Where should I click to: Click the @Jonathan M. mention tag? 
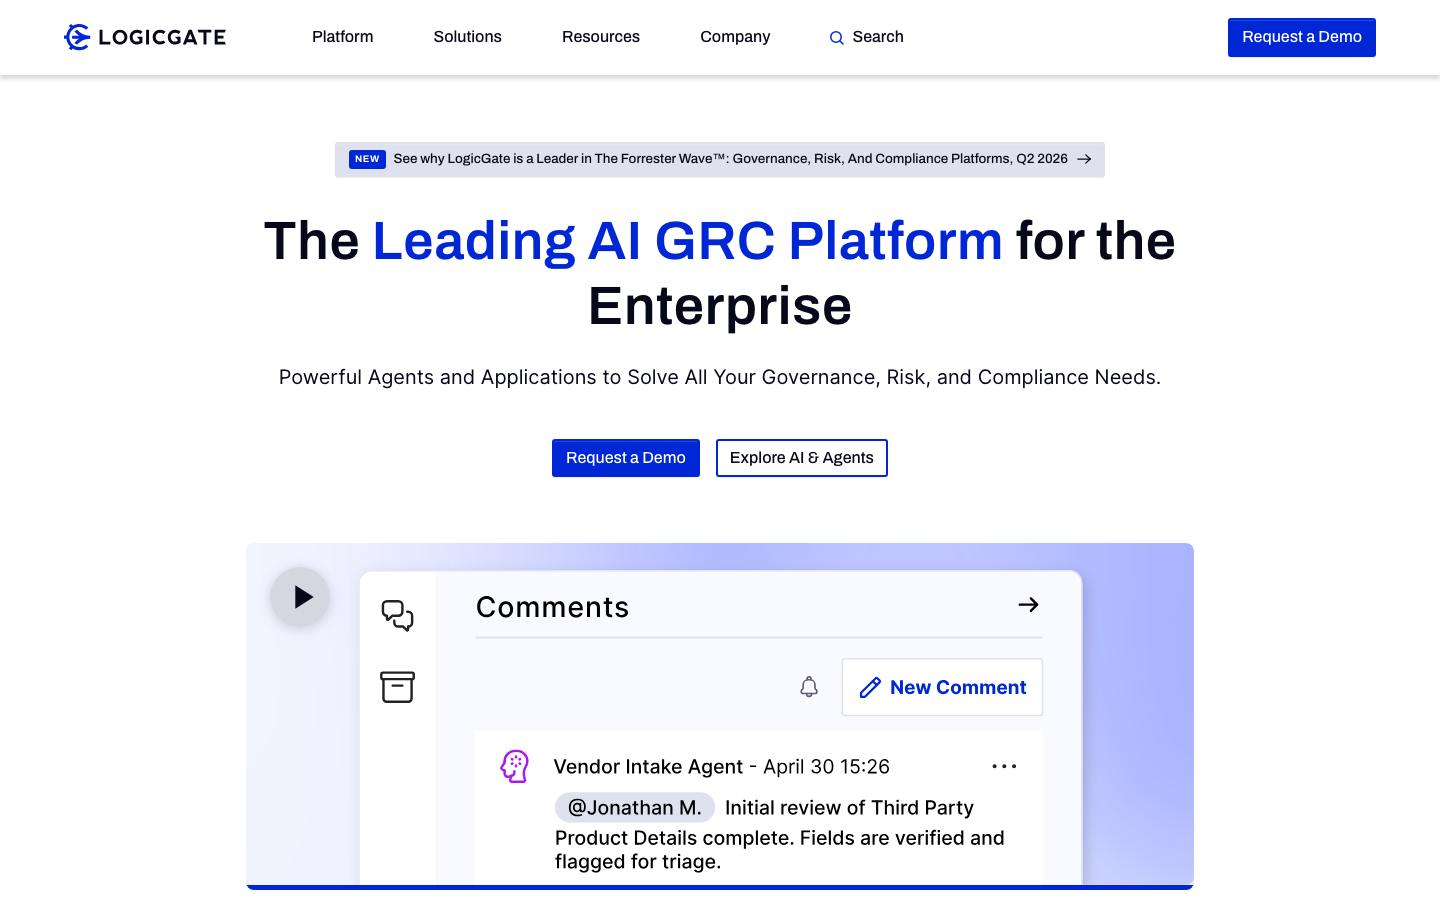coord(635,808)
